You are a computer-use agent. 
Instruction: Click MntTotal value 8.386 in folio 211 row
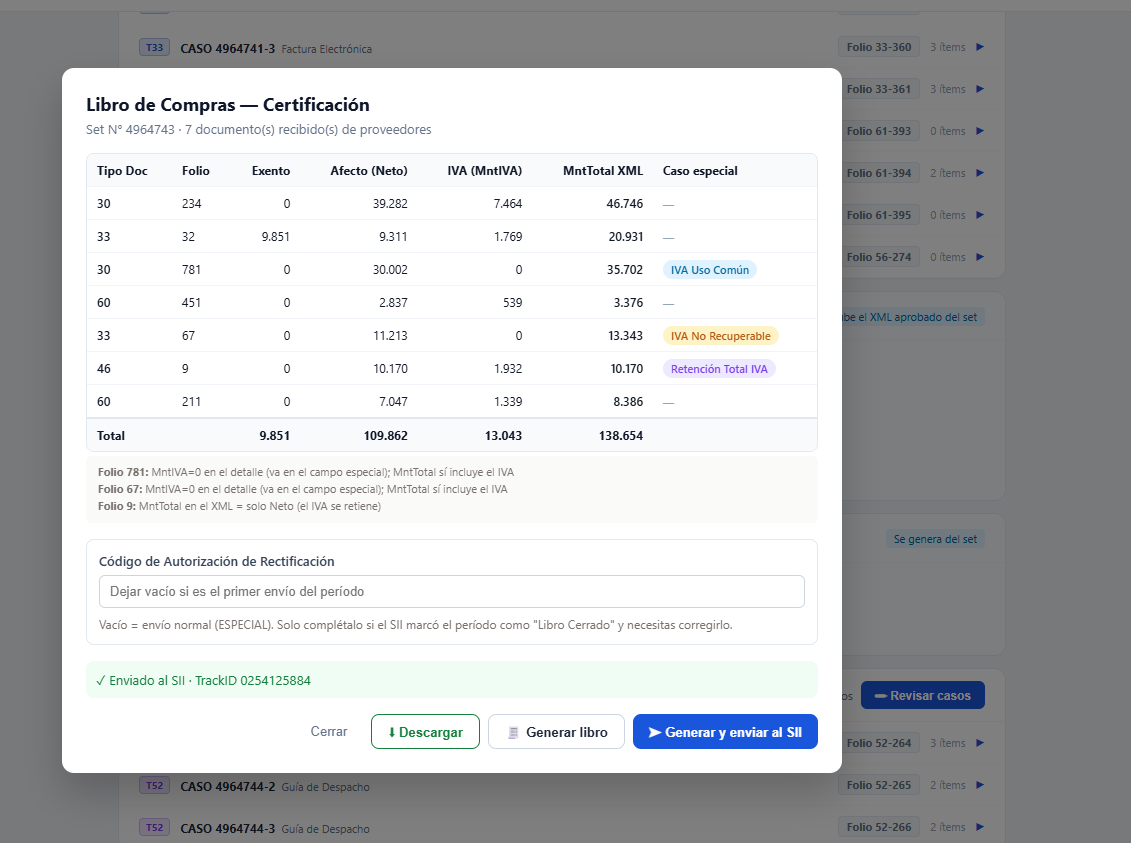click(628, 402)
